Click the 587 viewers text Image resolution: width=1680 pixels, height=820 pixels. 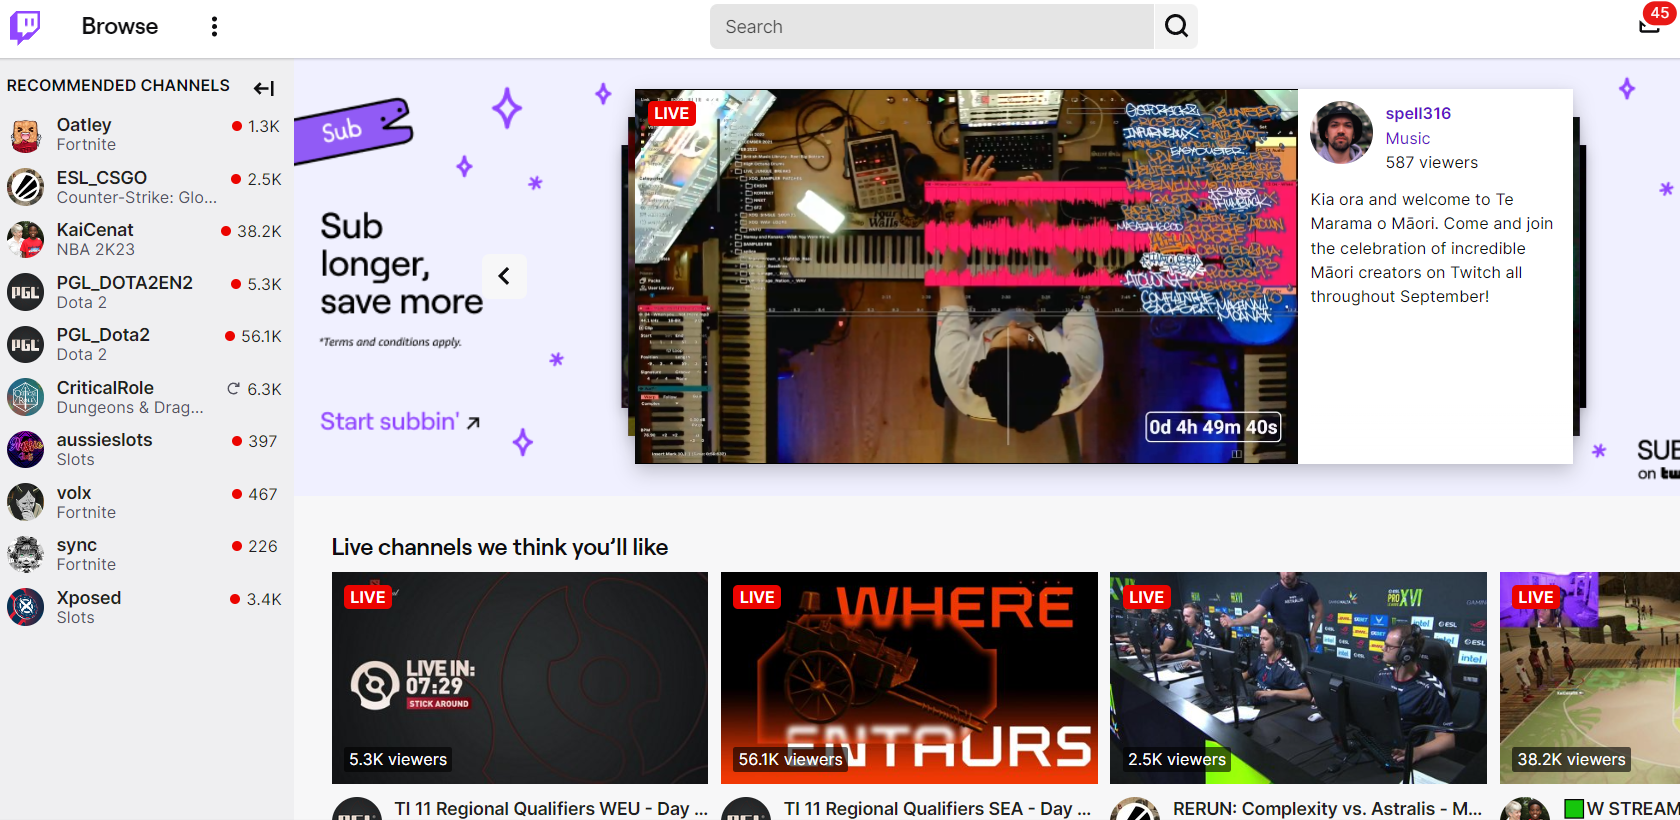[1431, 162]
